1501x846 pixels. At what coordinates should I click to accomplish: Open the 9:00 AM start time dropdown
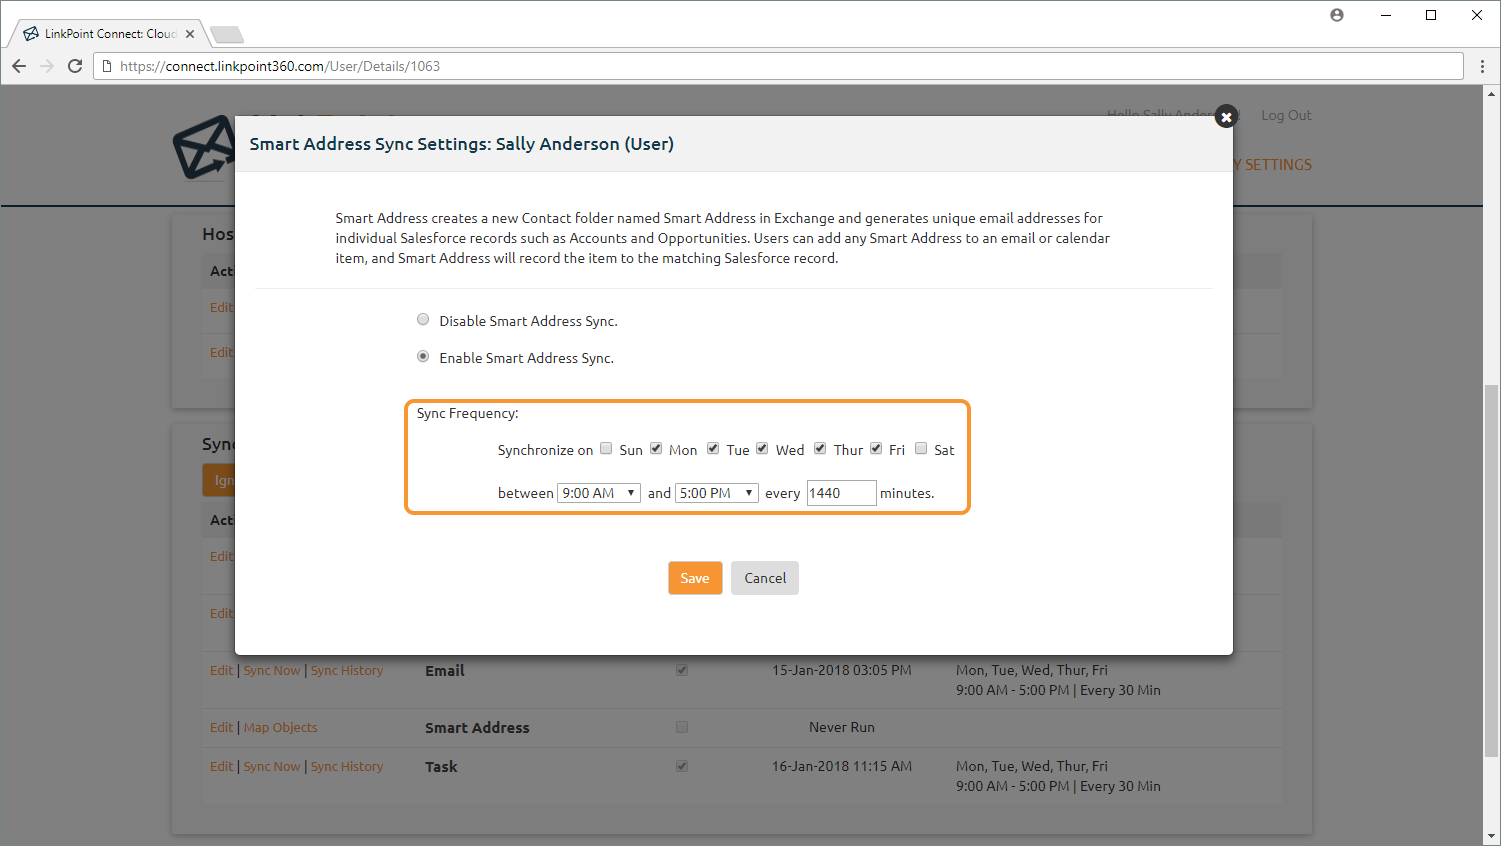[599, 493]
